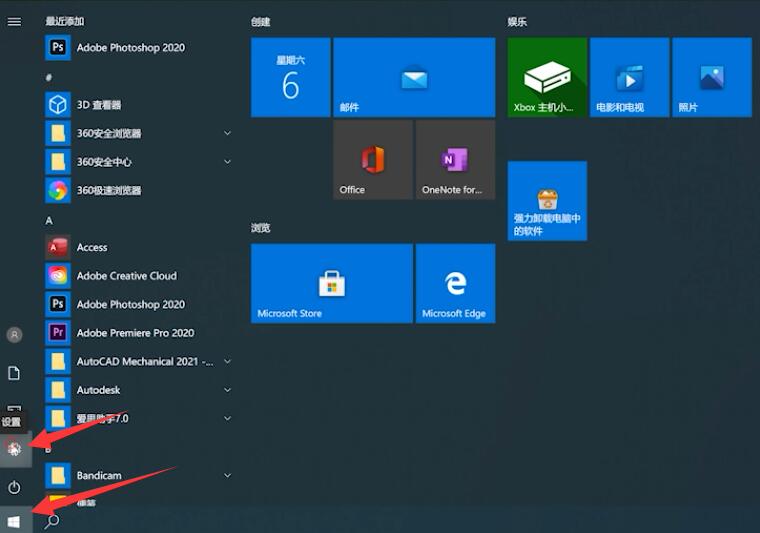Screen dimensions: 760x533
Task: Open Settings gear in sidebar
Action: point(15,449)
